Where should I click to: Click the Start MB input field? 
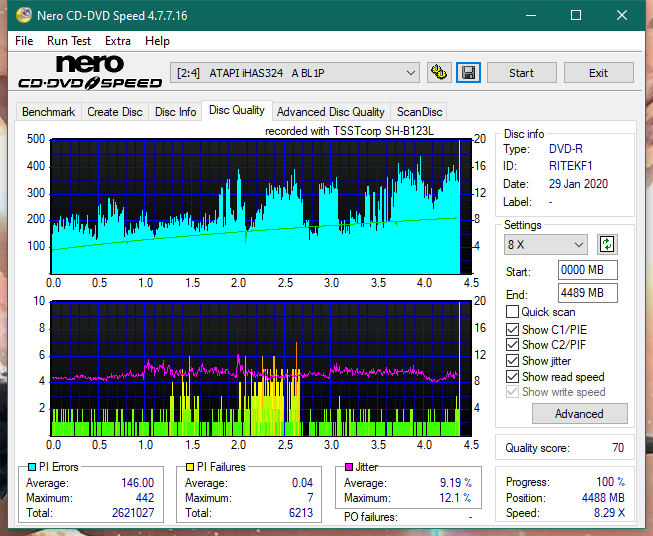(x=587, y=270)
